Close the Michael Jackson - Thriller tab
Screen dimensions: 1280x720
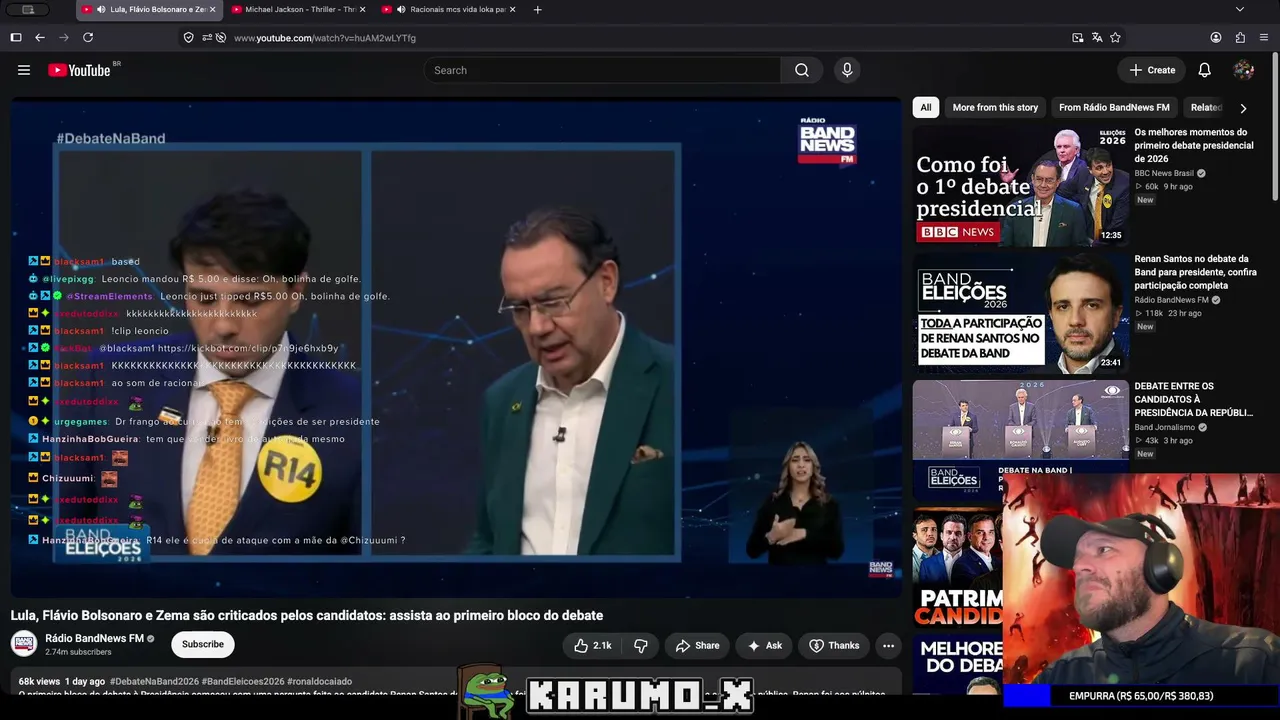[x=362, y=9]
